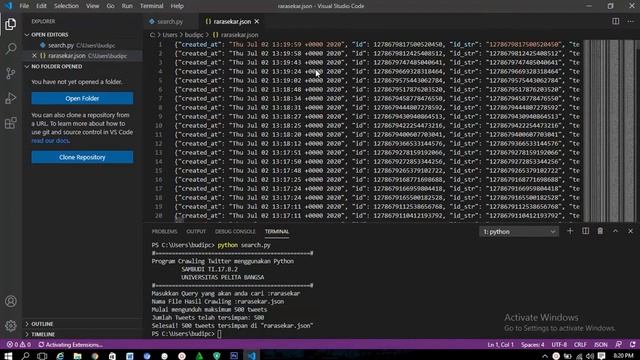Close the terminal panel
The width and height of the screenshot is (640, 360).
(630, 231)
